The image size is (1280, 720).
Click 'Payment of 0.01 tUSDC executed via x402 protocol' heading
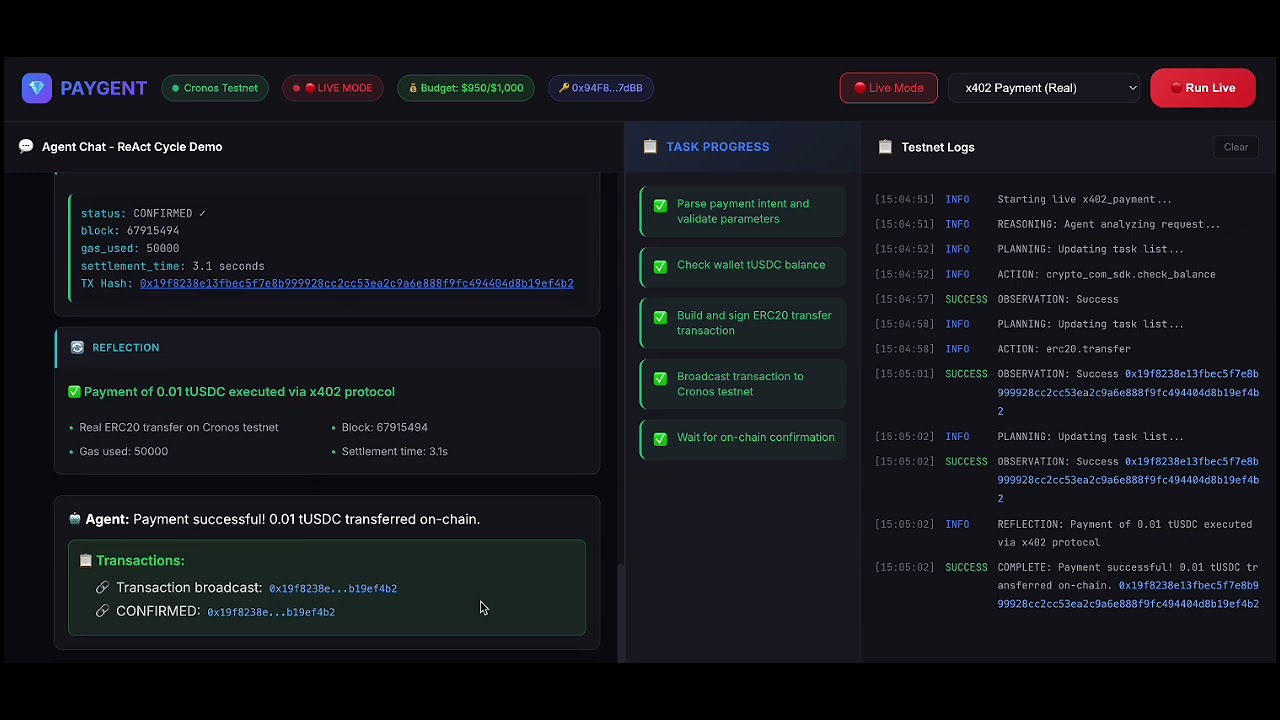coord(239,392)
